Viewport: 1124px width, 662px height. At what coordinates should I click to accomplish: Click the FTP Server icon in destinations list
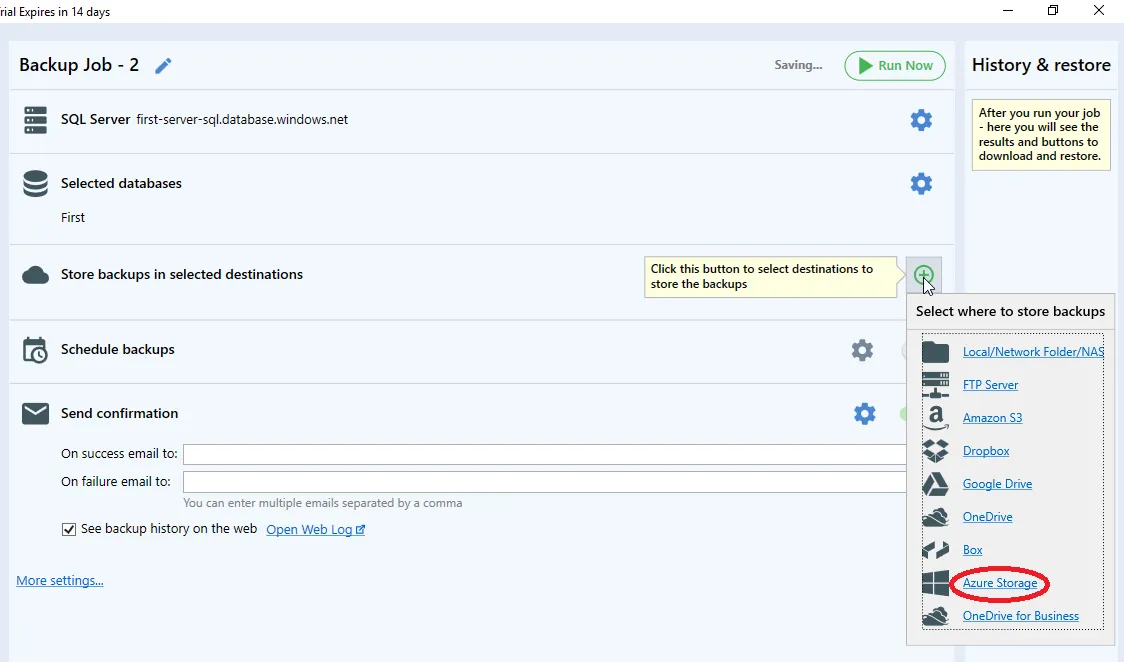click(935, 385)
